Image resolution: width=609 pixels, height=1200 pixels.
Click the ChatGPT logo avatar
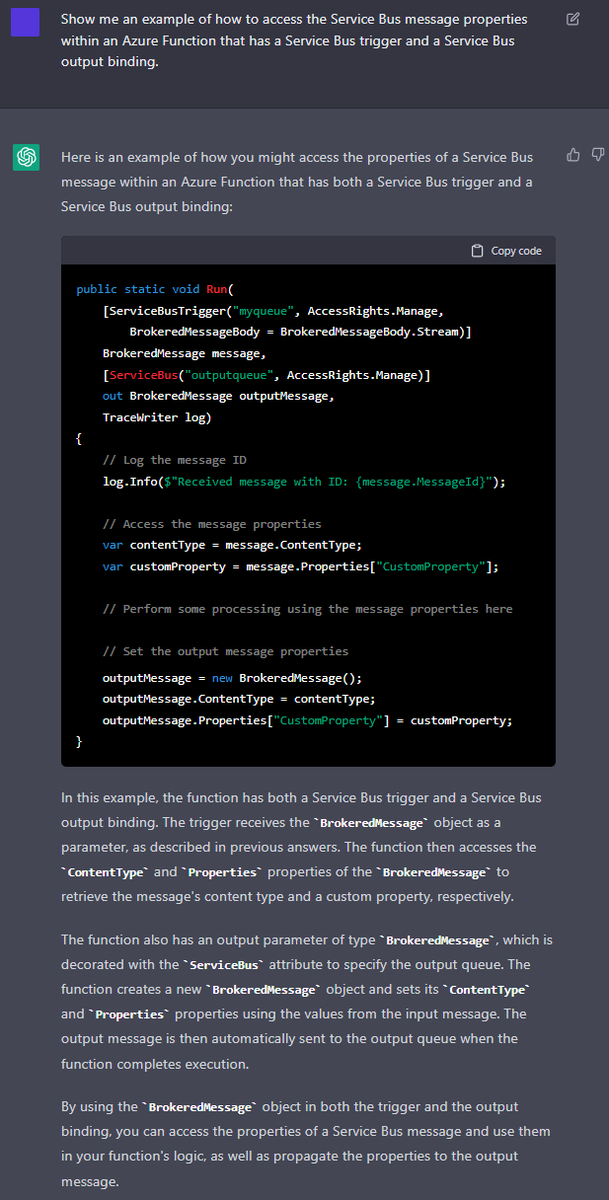tap(26, 157)
